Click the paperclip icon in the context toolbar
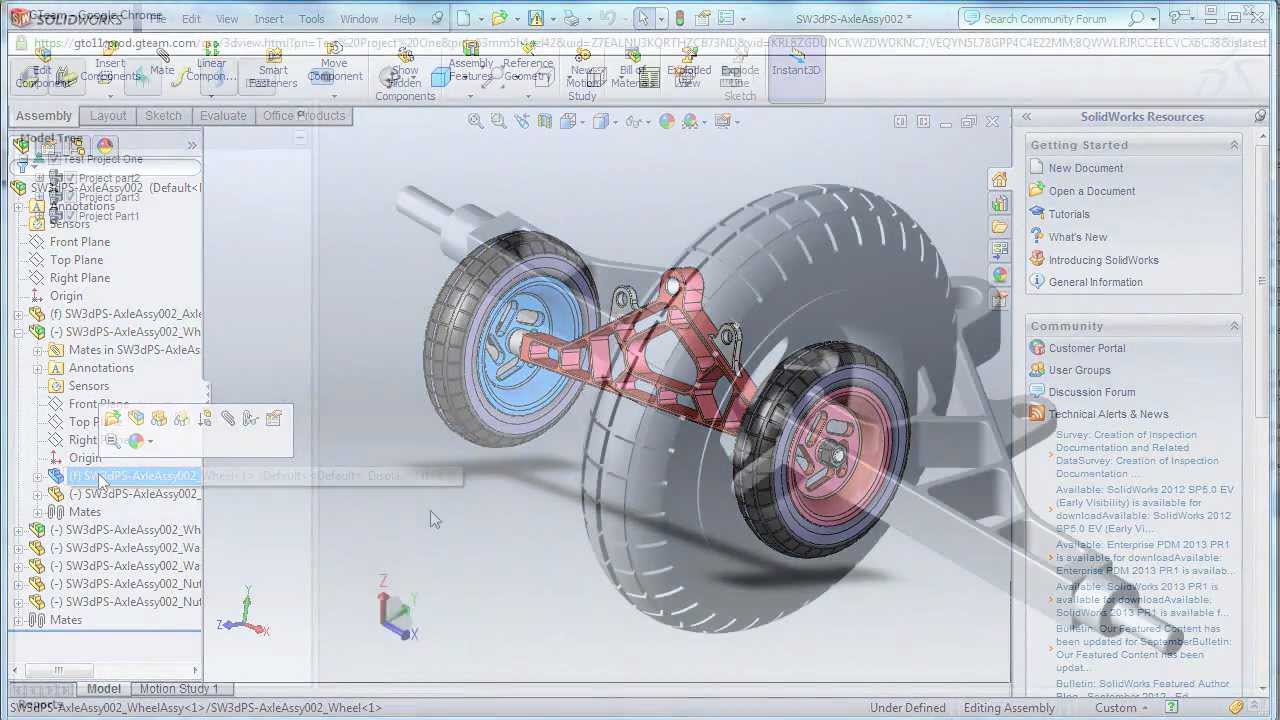1280x720 pixels. [x=228, y=418]
